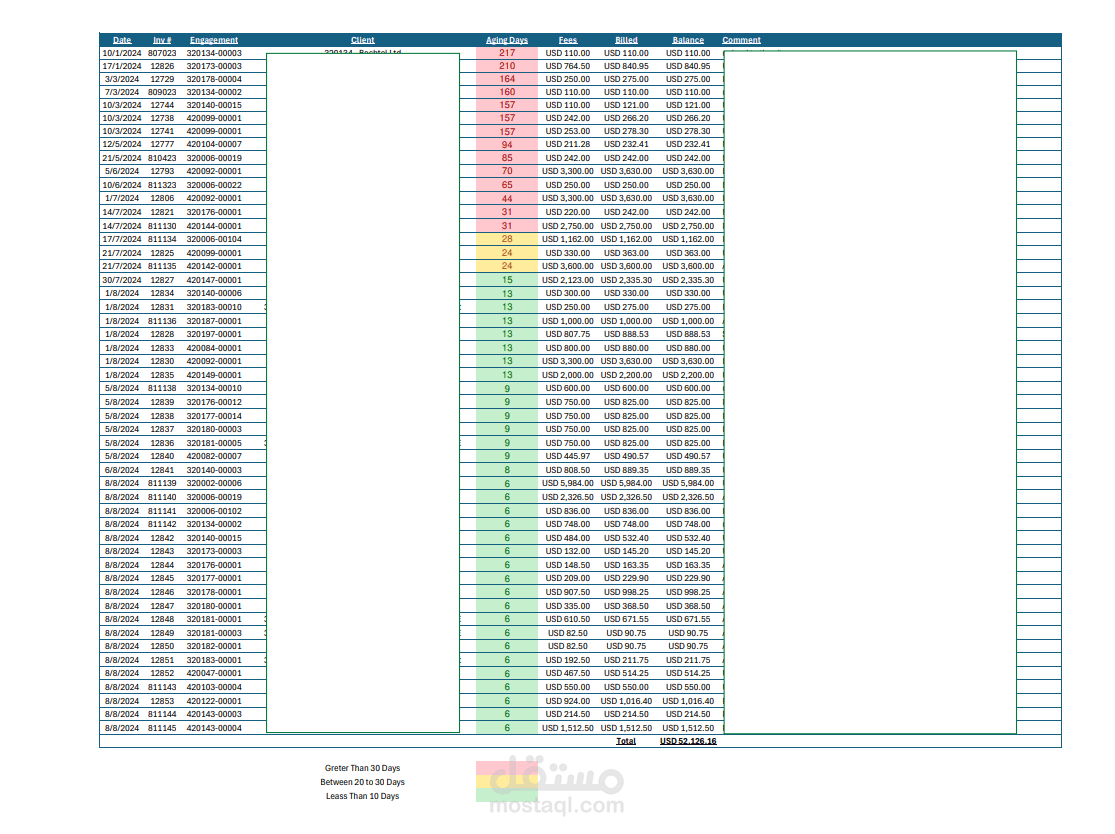
Task: Click the Engagement column header
Action: coord(214,41)
